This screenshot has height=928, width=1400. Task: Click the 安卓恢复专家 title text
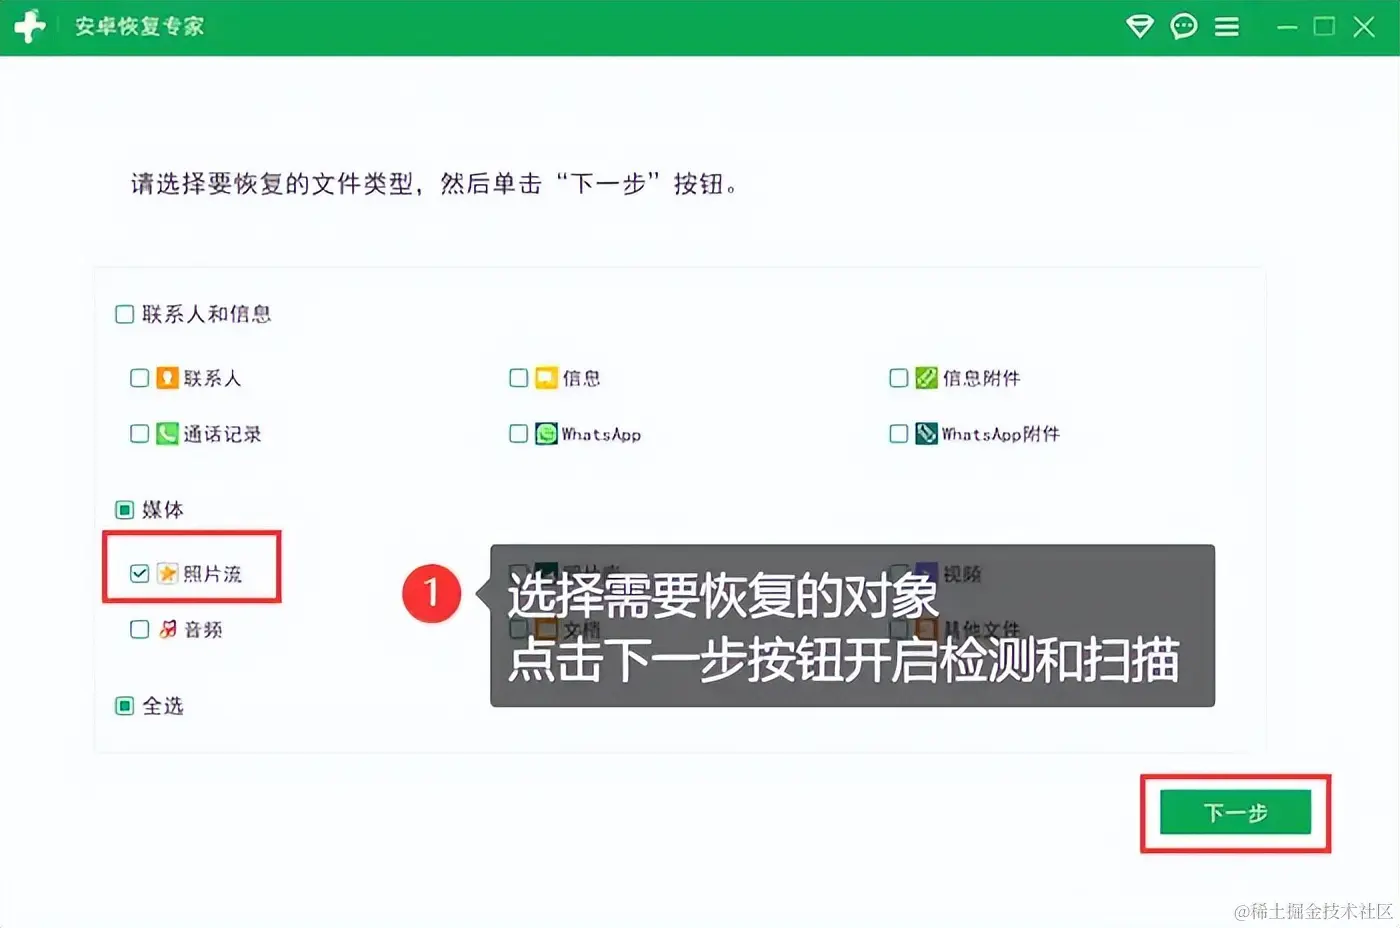click(x=139, y=27)
